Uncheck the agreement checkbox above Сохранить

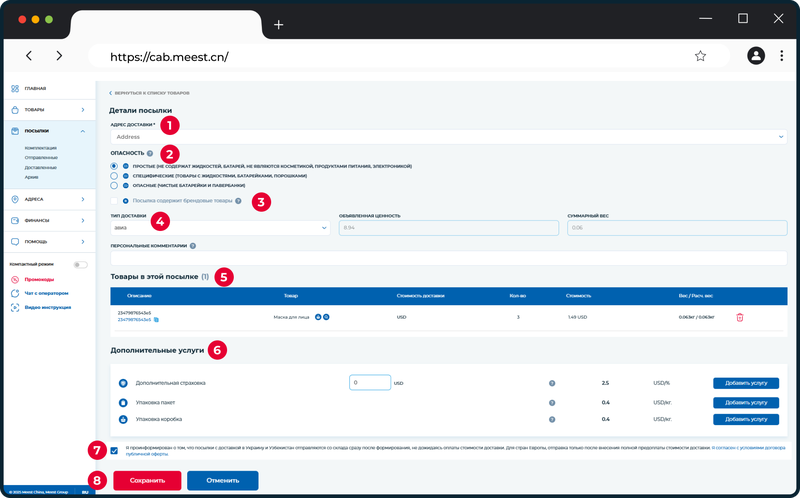coord(114,451)
